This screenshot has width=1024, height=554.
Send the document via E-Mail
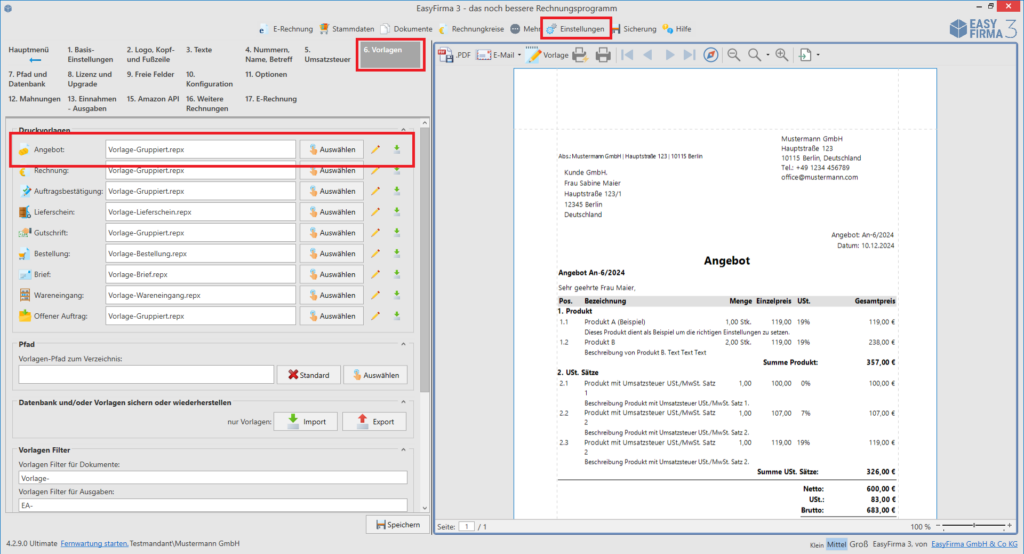pos(496,55)
